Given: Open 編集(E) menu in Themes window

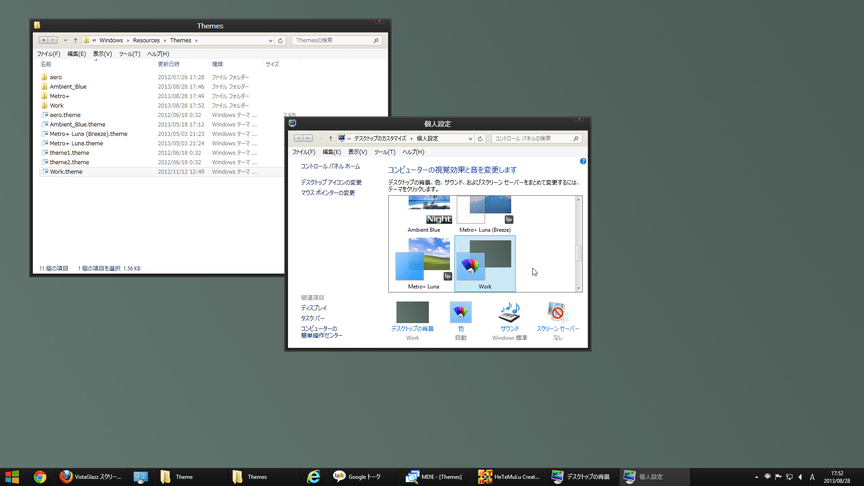Looking at the screenshot, I should coord(77,54).
